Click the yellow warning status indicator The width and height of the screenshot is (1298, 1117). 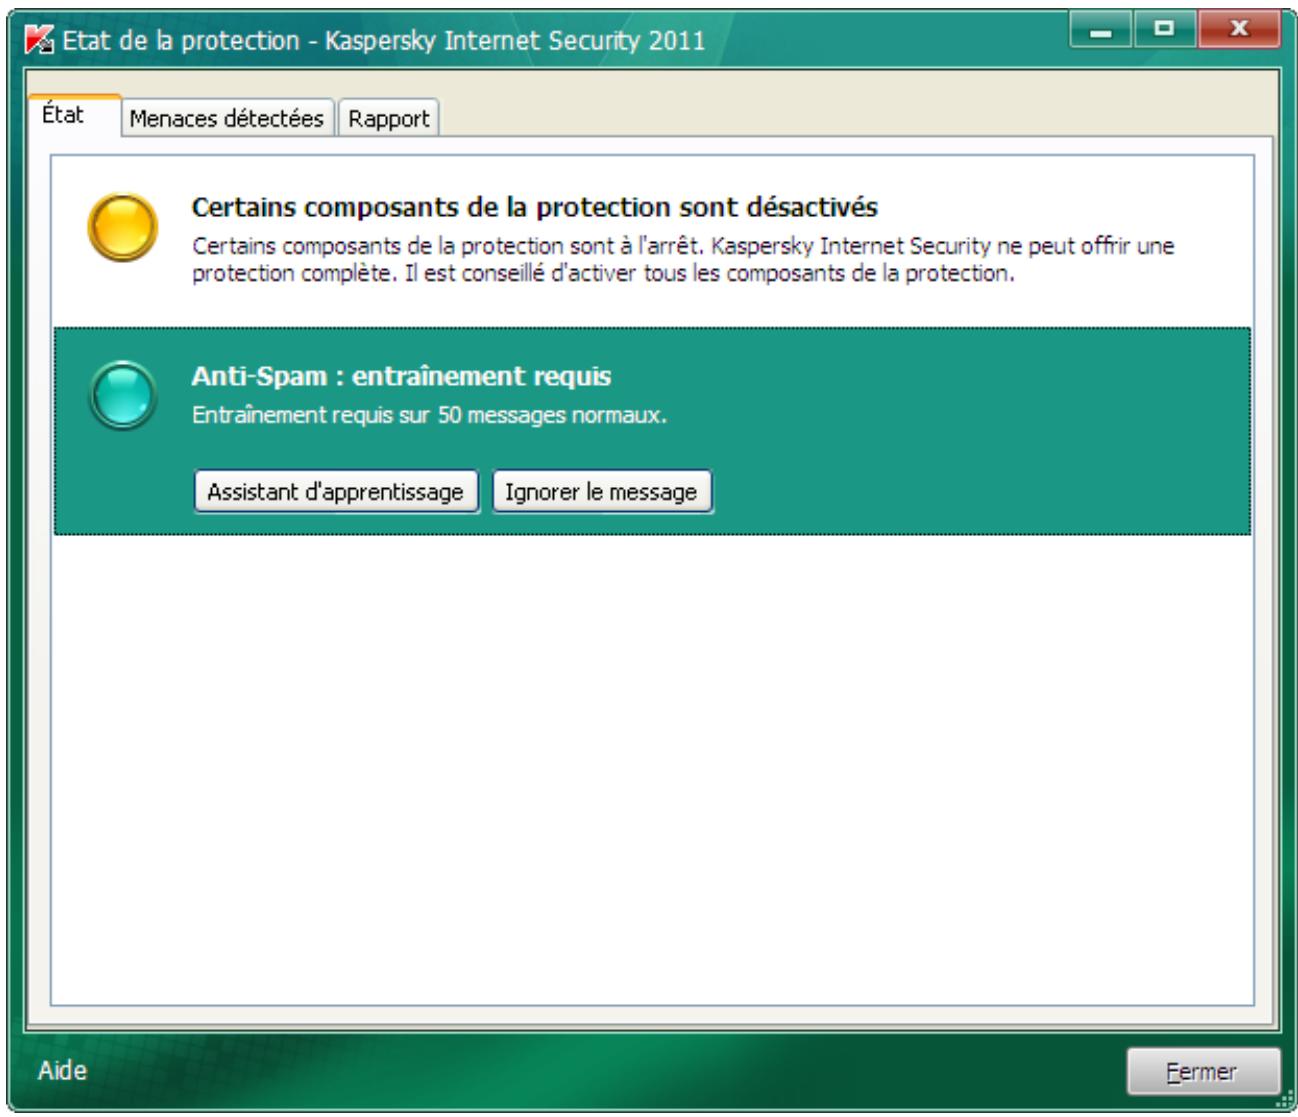point(122,227)
